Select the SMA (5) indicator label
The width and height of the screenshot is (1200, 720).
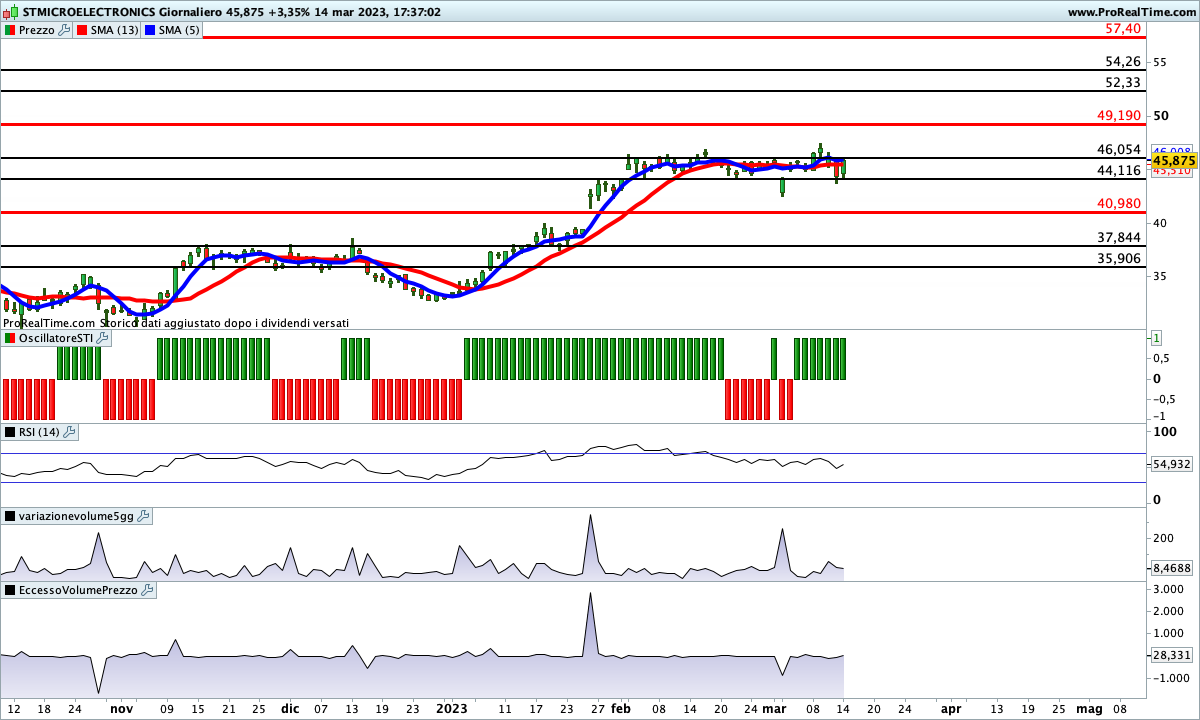point(179,30)
